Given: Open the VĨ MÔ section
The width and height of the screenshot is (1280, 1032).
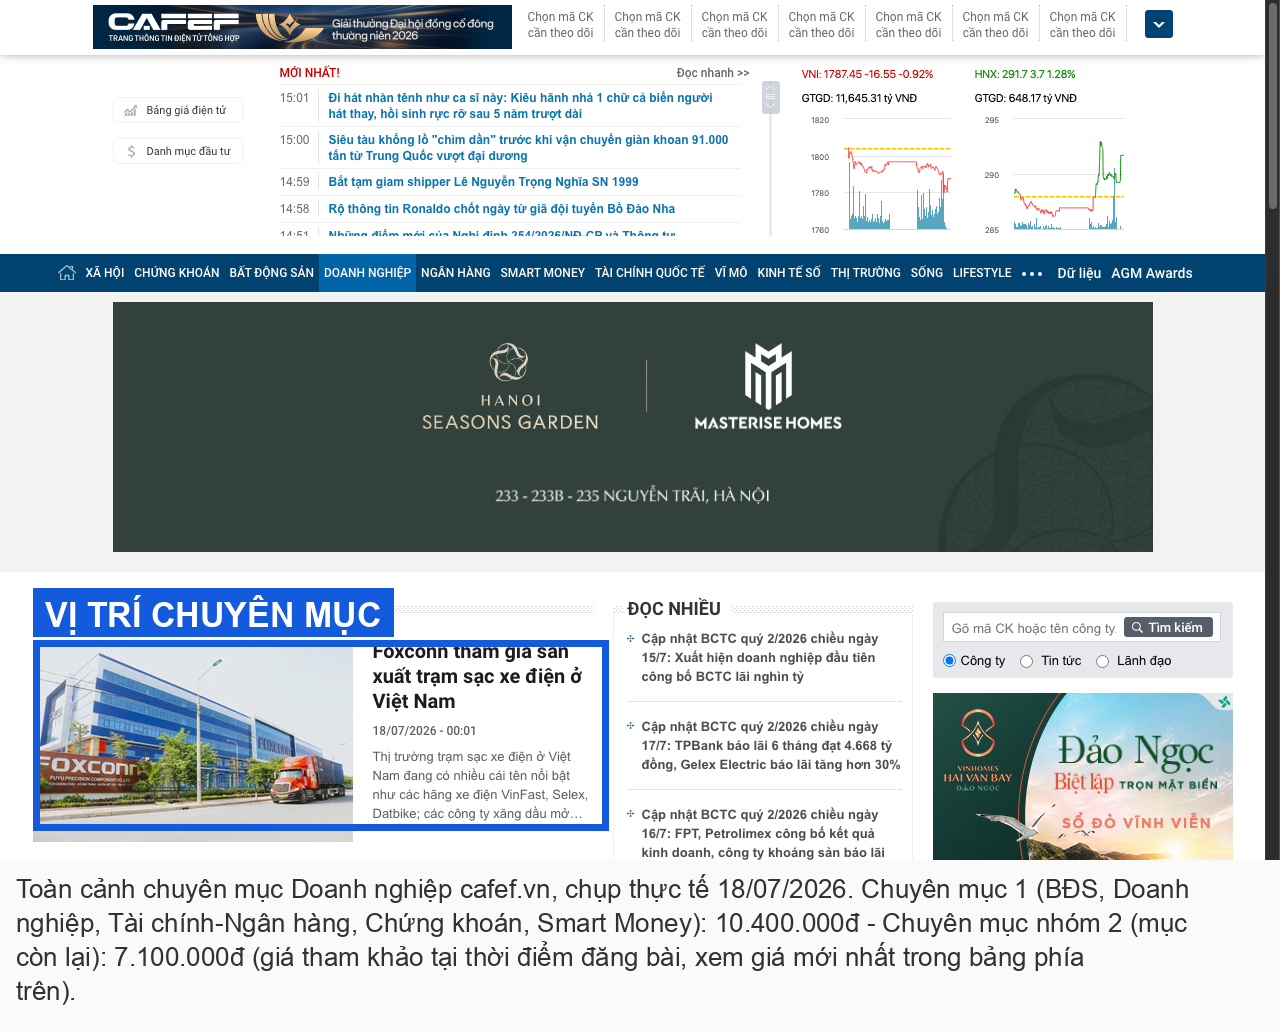Looking at the screenshot, I should point(731,273).
